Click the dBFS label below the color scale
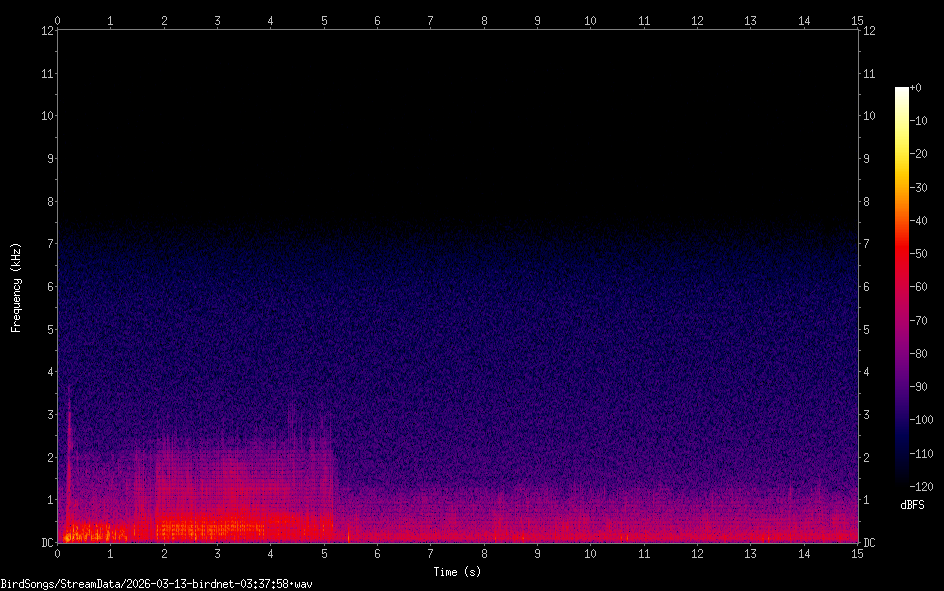The image size is (944, 591). (x=912, y=505)
